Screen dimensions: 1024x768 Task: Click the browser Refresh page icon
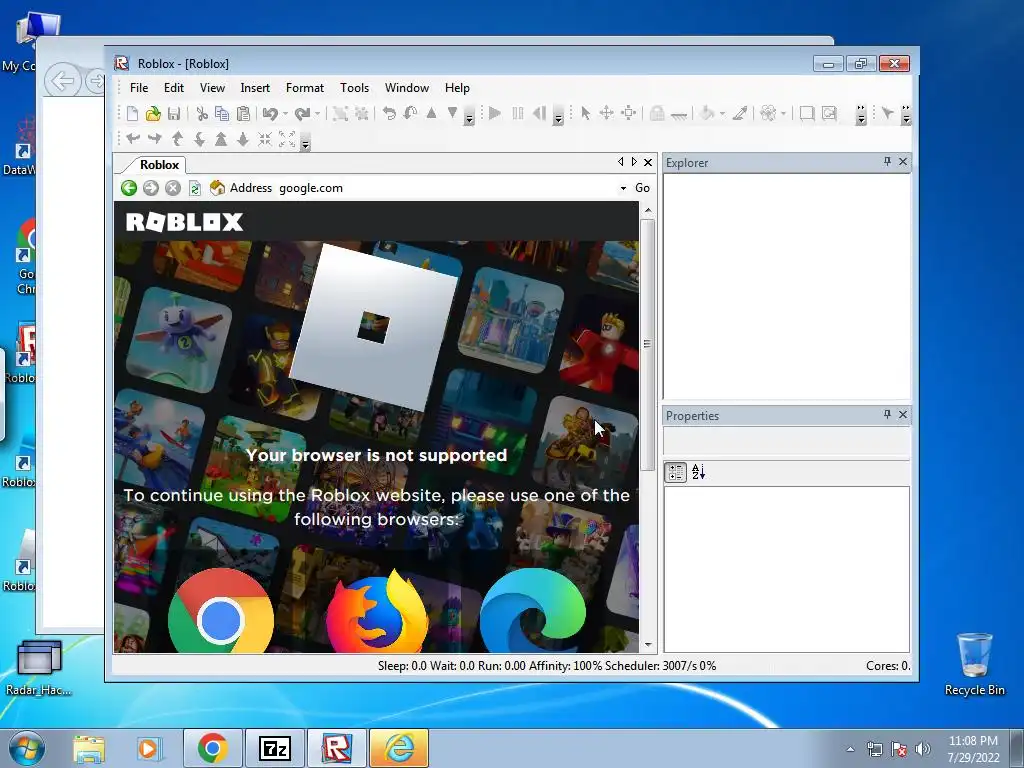point(195,188)
